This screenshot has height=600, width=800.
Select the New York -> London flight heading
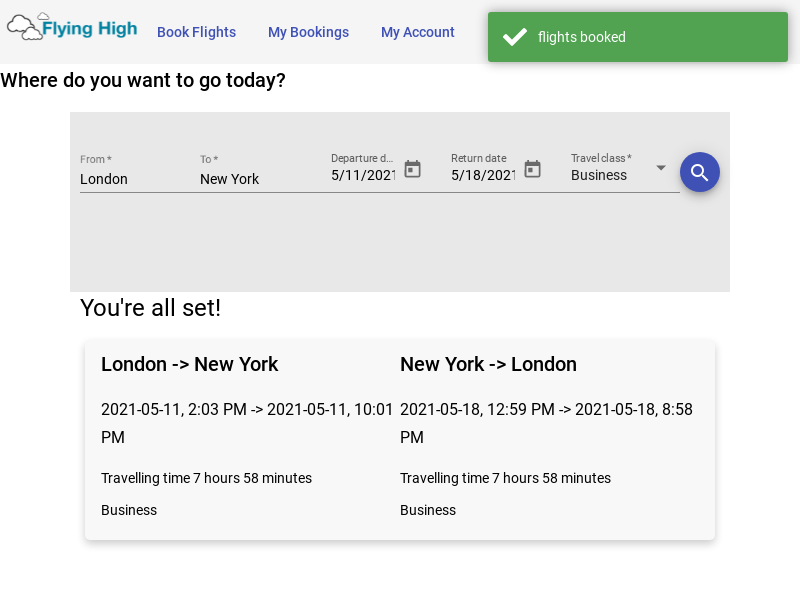(x=488, y=364)
